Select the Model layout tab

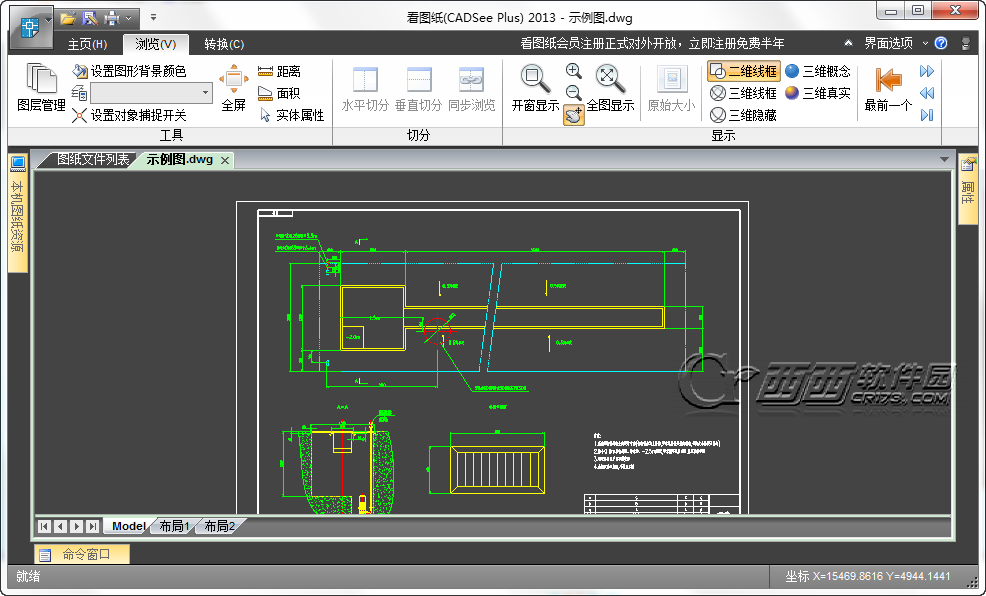pyautogui.click(x=129, y=526)
